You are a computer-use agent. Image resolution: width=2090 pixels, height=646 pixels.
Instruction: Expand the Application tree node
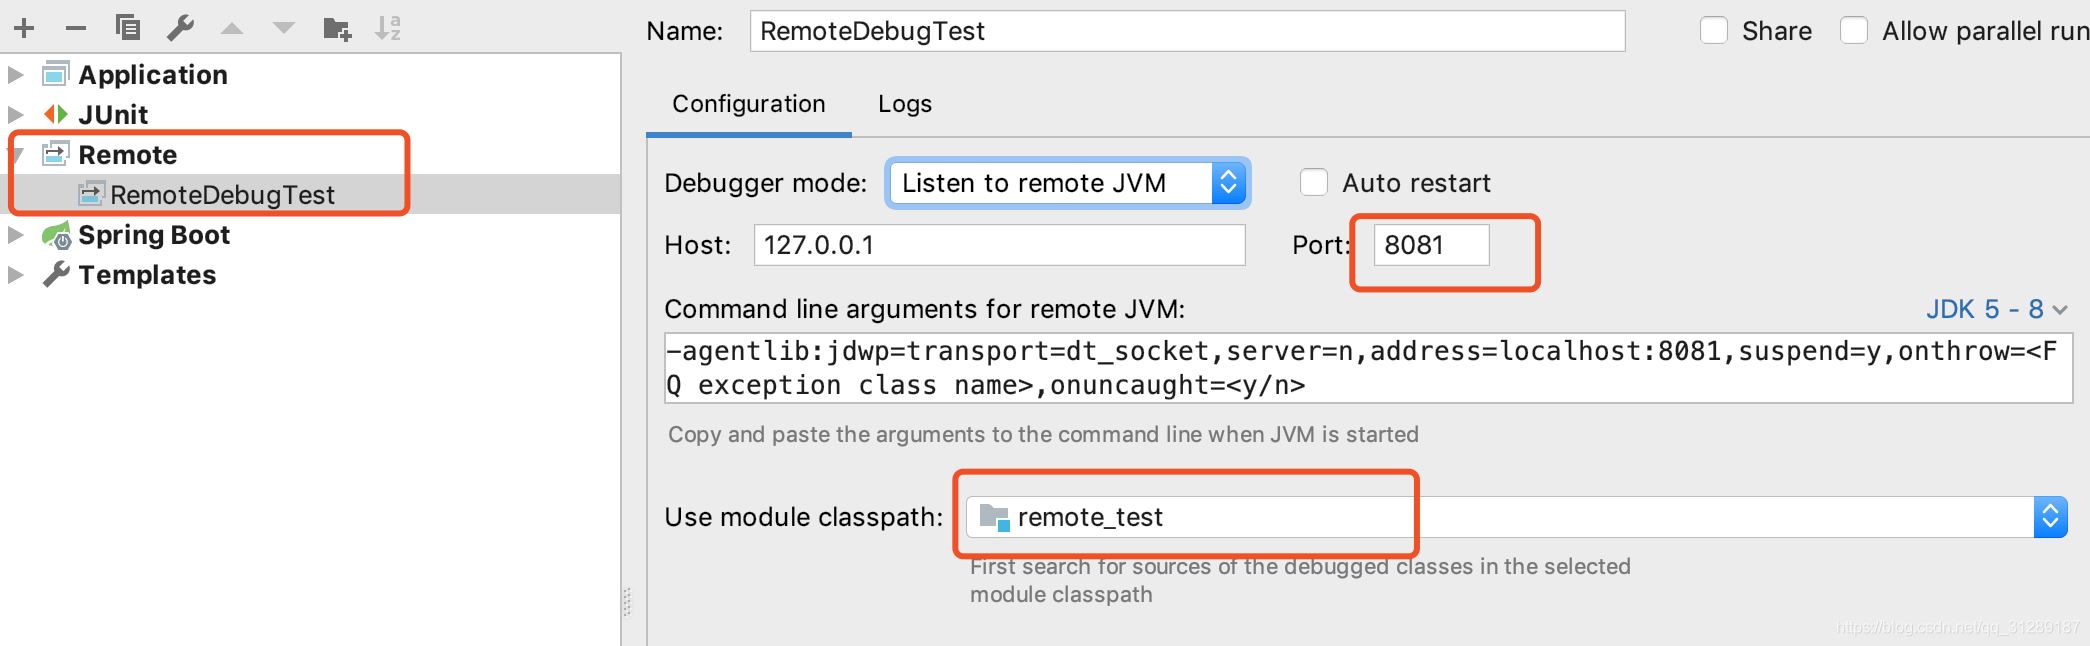14,74
